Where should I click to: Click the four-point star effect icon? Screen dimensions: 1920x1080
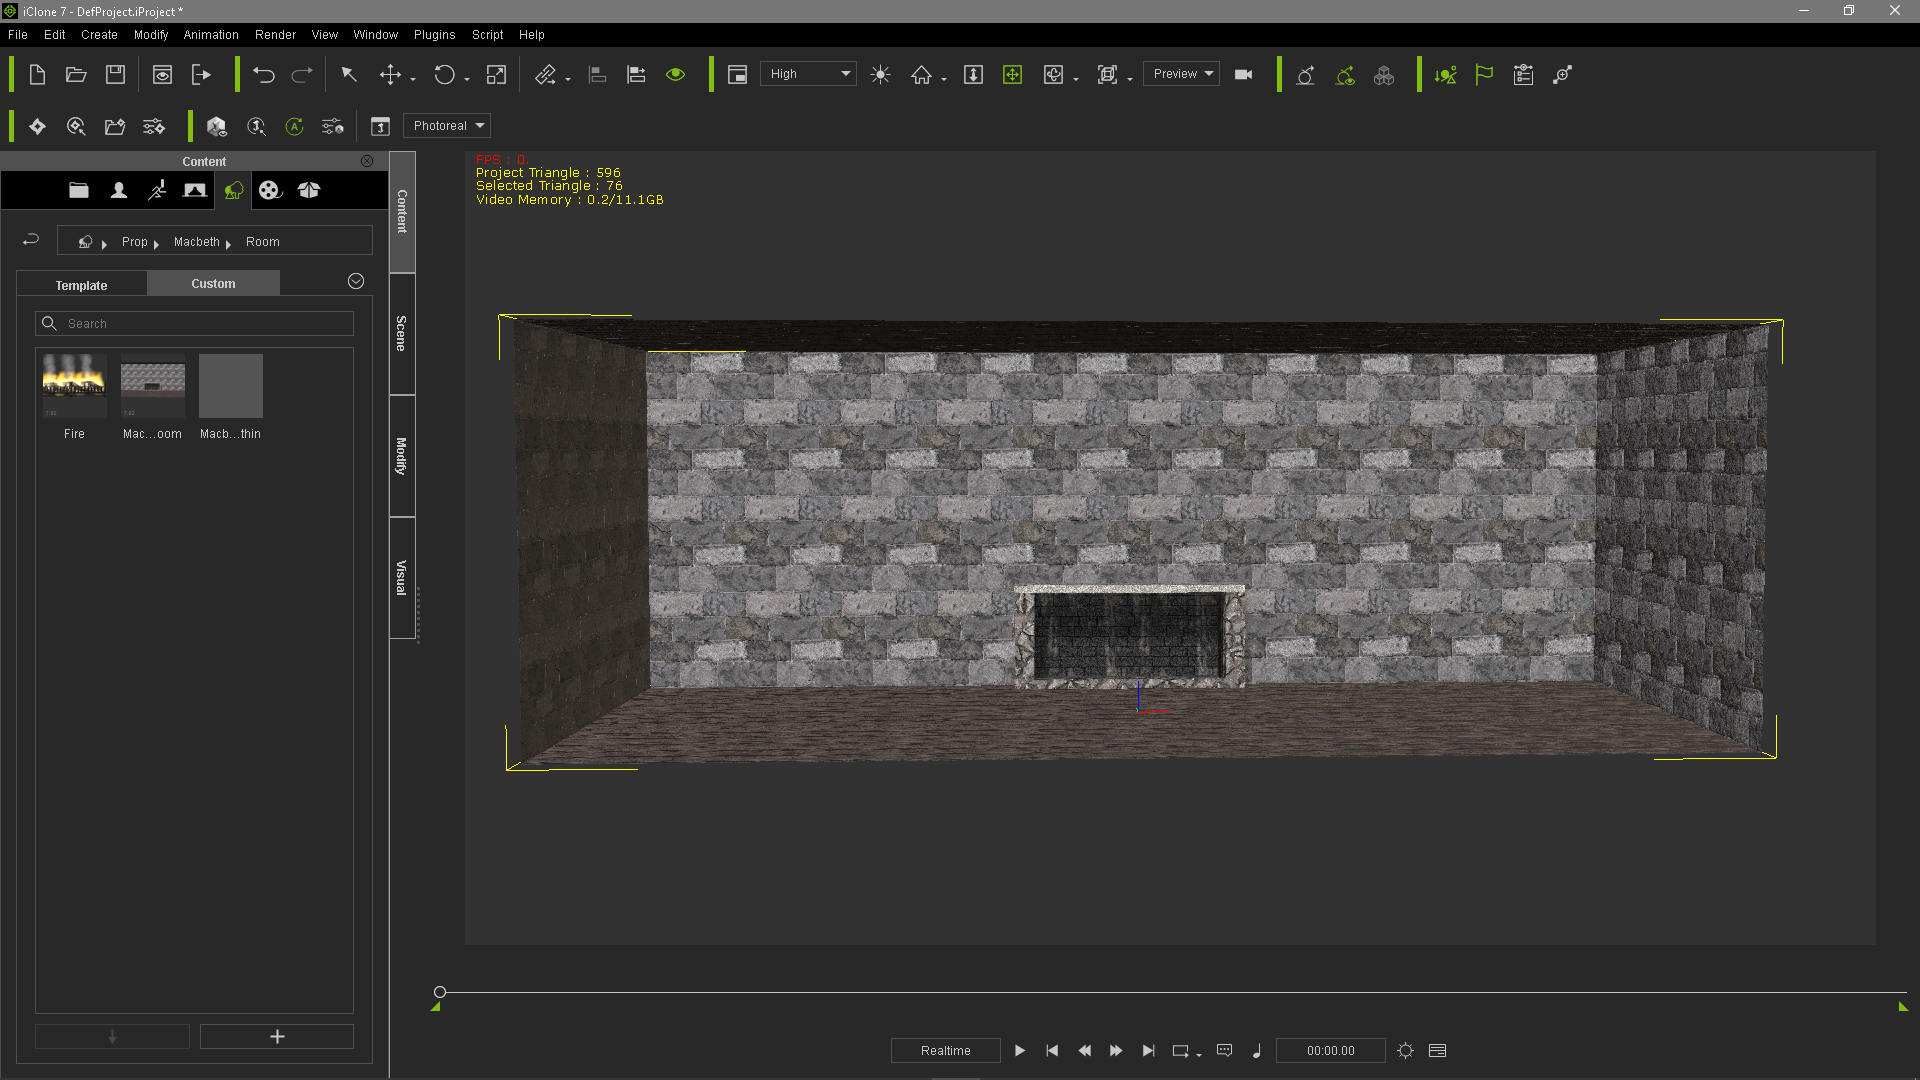(37, 127)
